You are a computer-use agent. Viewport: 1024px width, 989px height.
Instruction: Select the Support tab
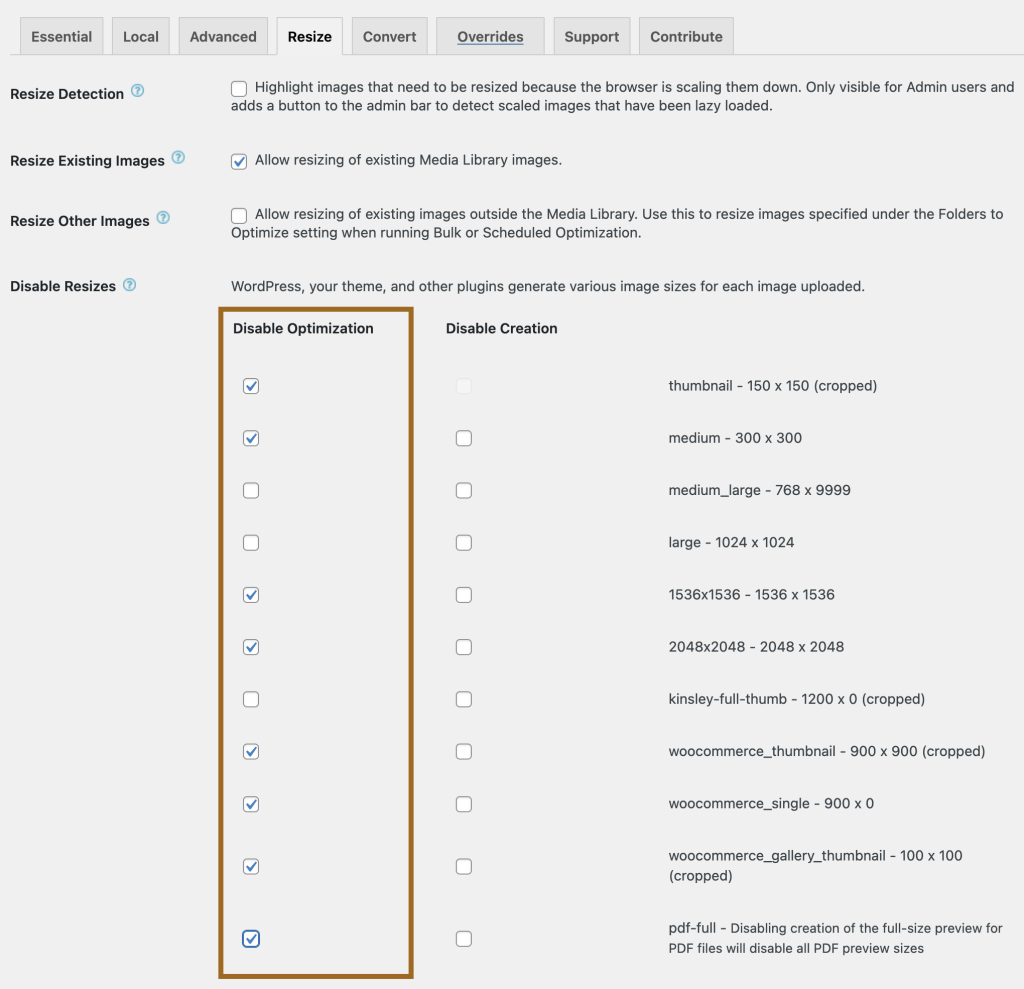pyautogui.click(x=591, y=36)
